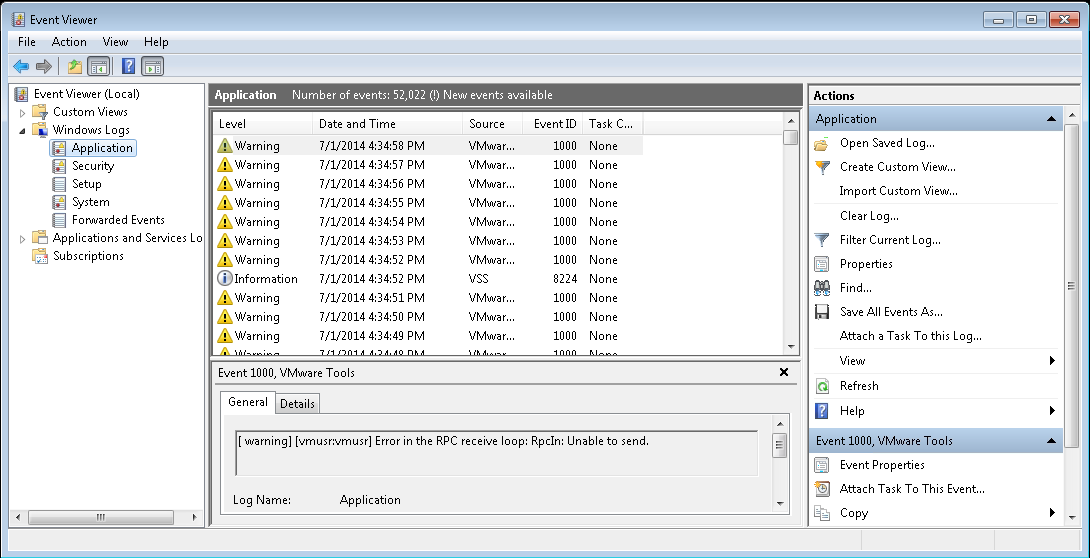Viewport: 1090px width, 558px height.
Task: Click Save All Events As action
Action: (891, 312)
